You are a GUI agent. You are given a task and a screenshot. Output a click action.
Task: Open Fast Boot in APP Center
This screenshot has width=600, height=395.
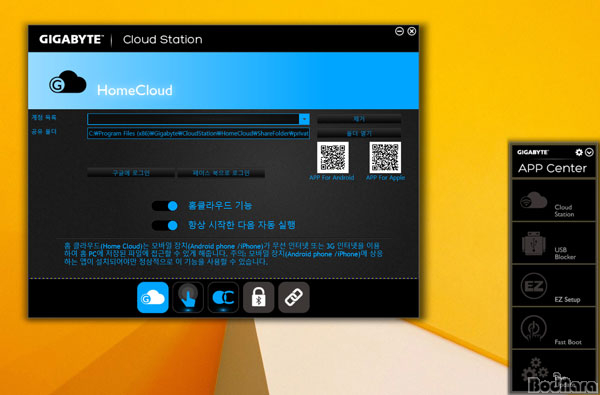tap(553, 328)
